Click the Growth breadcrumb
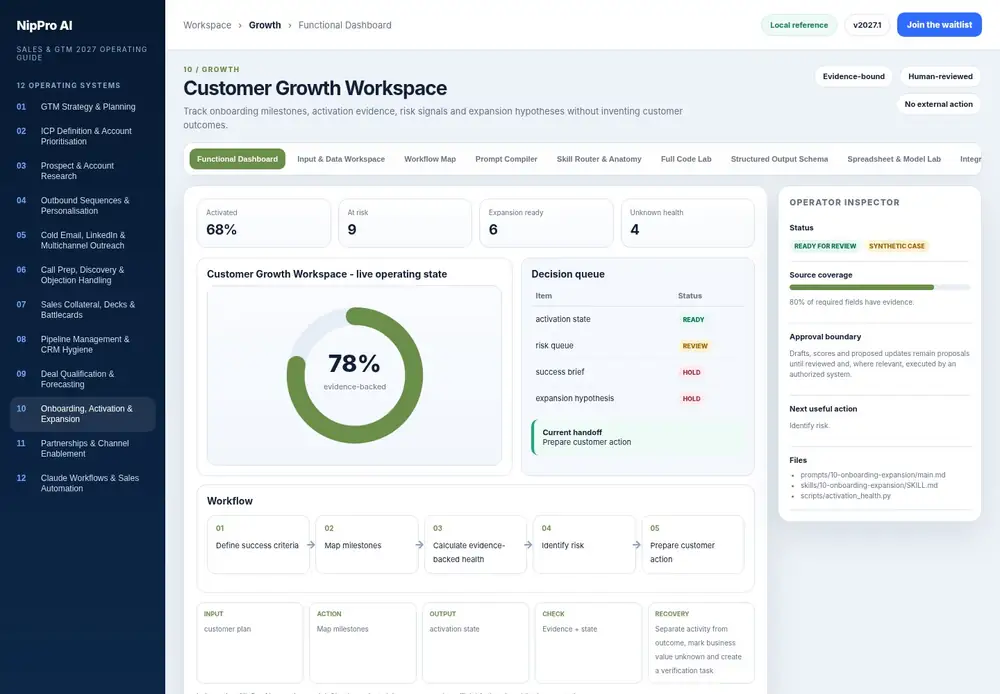The height and width of the screenshot is (694, 1000). click(265, 25)
